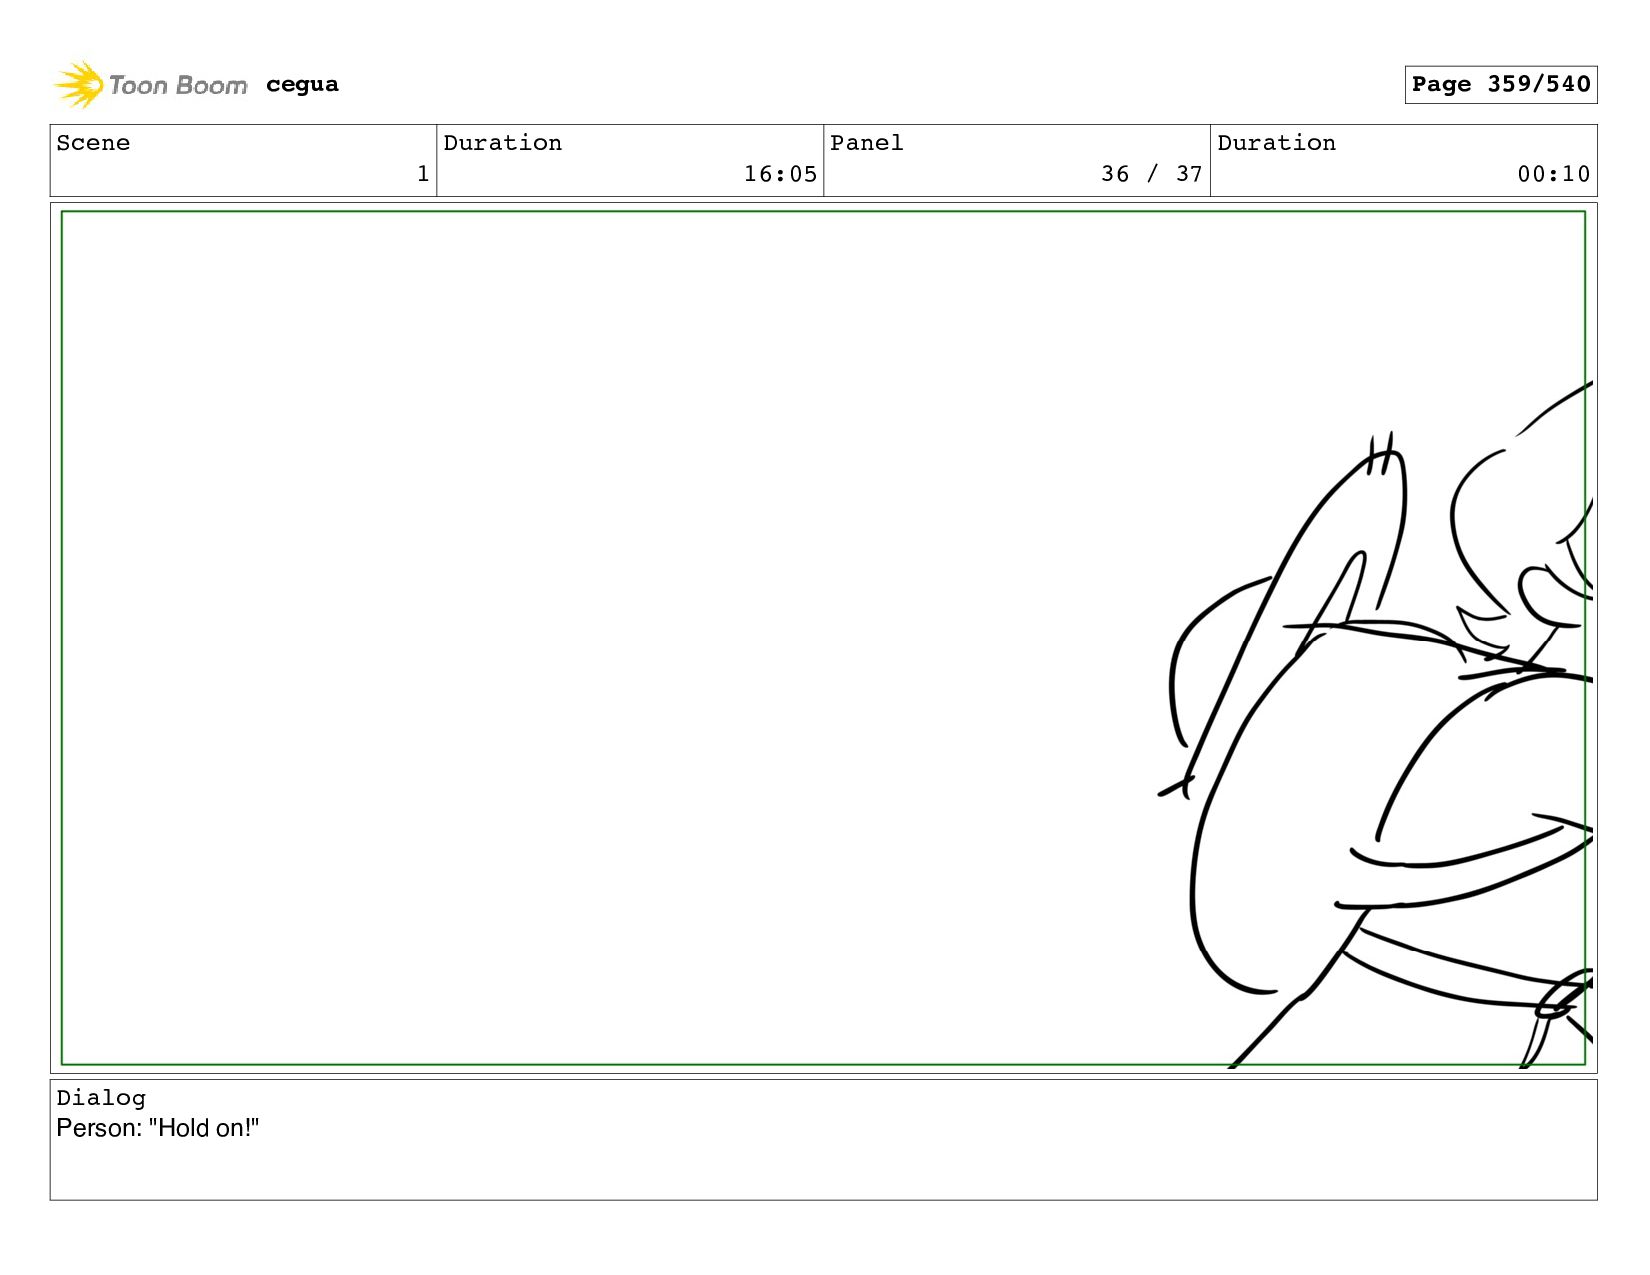Click the Toon Boom logo
Screen dimensions: 1650x1275
[x=150, y=85]
